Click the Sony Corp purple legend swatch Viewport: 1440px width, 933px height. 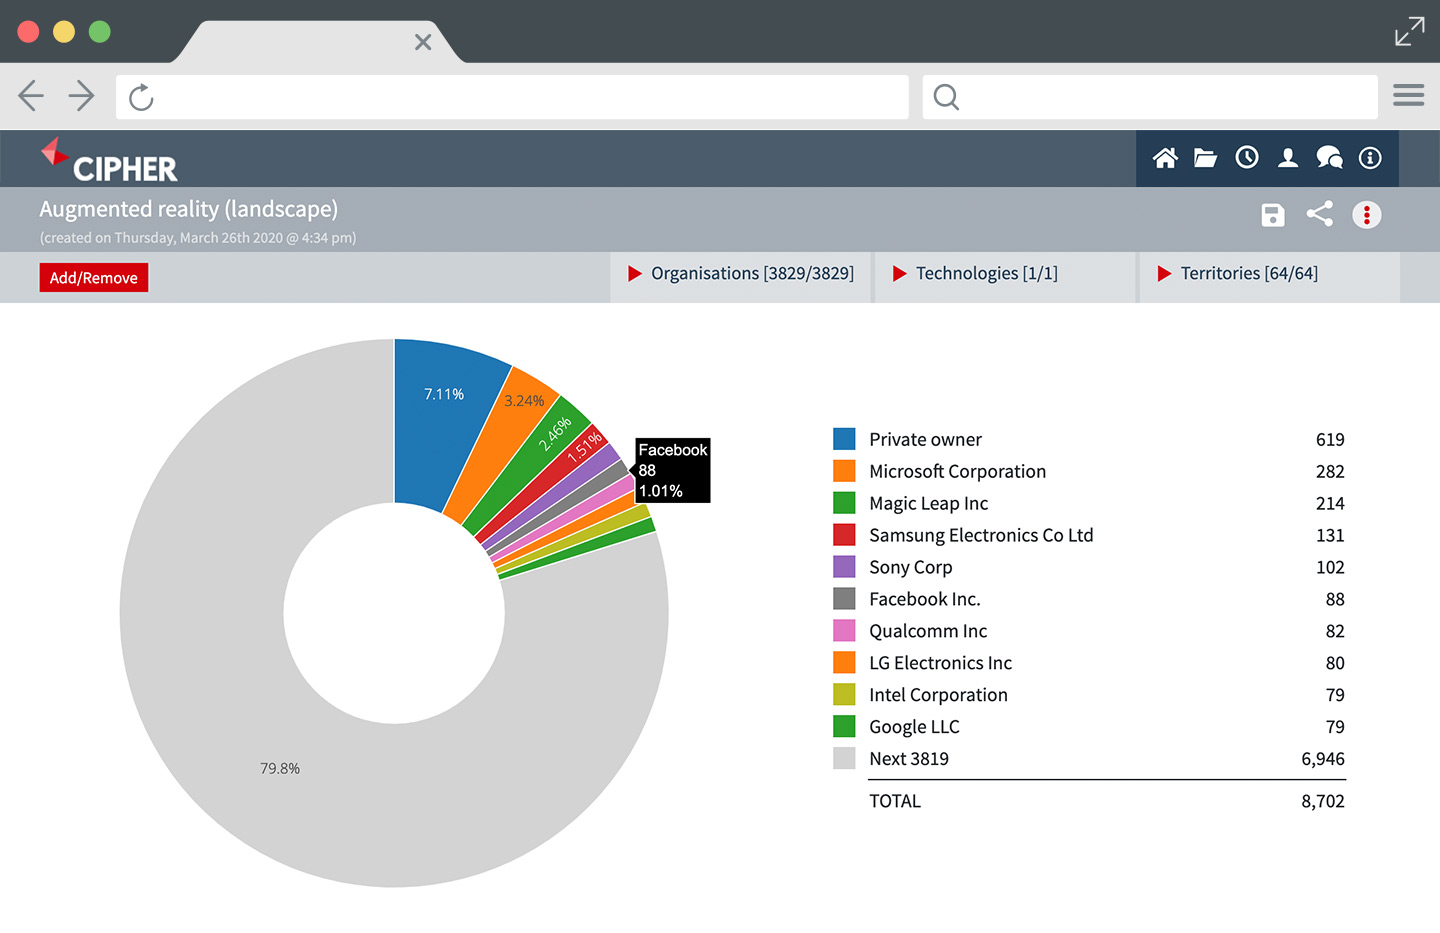tap(844, 567)
